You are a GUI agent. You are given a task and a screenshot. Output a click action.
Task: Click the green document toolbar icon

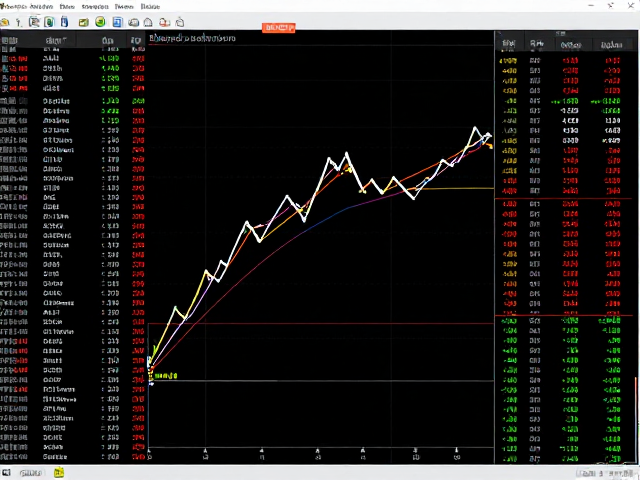click(49, 22)
